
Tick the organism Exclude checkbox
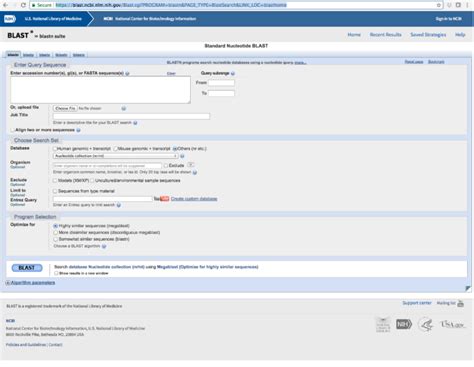coord(166,165)
